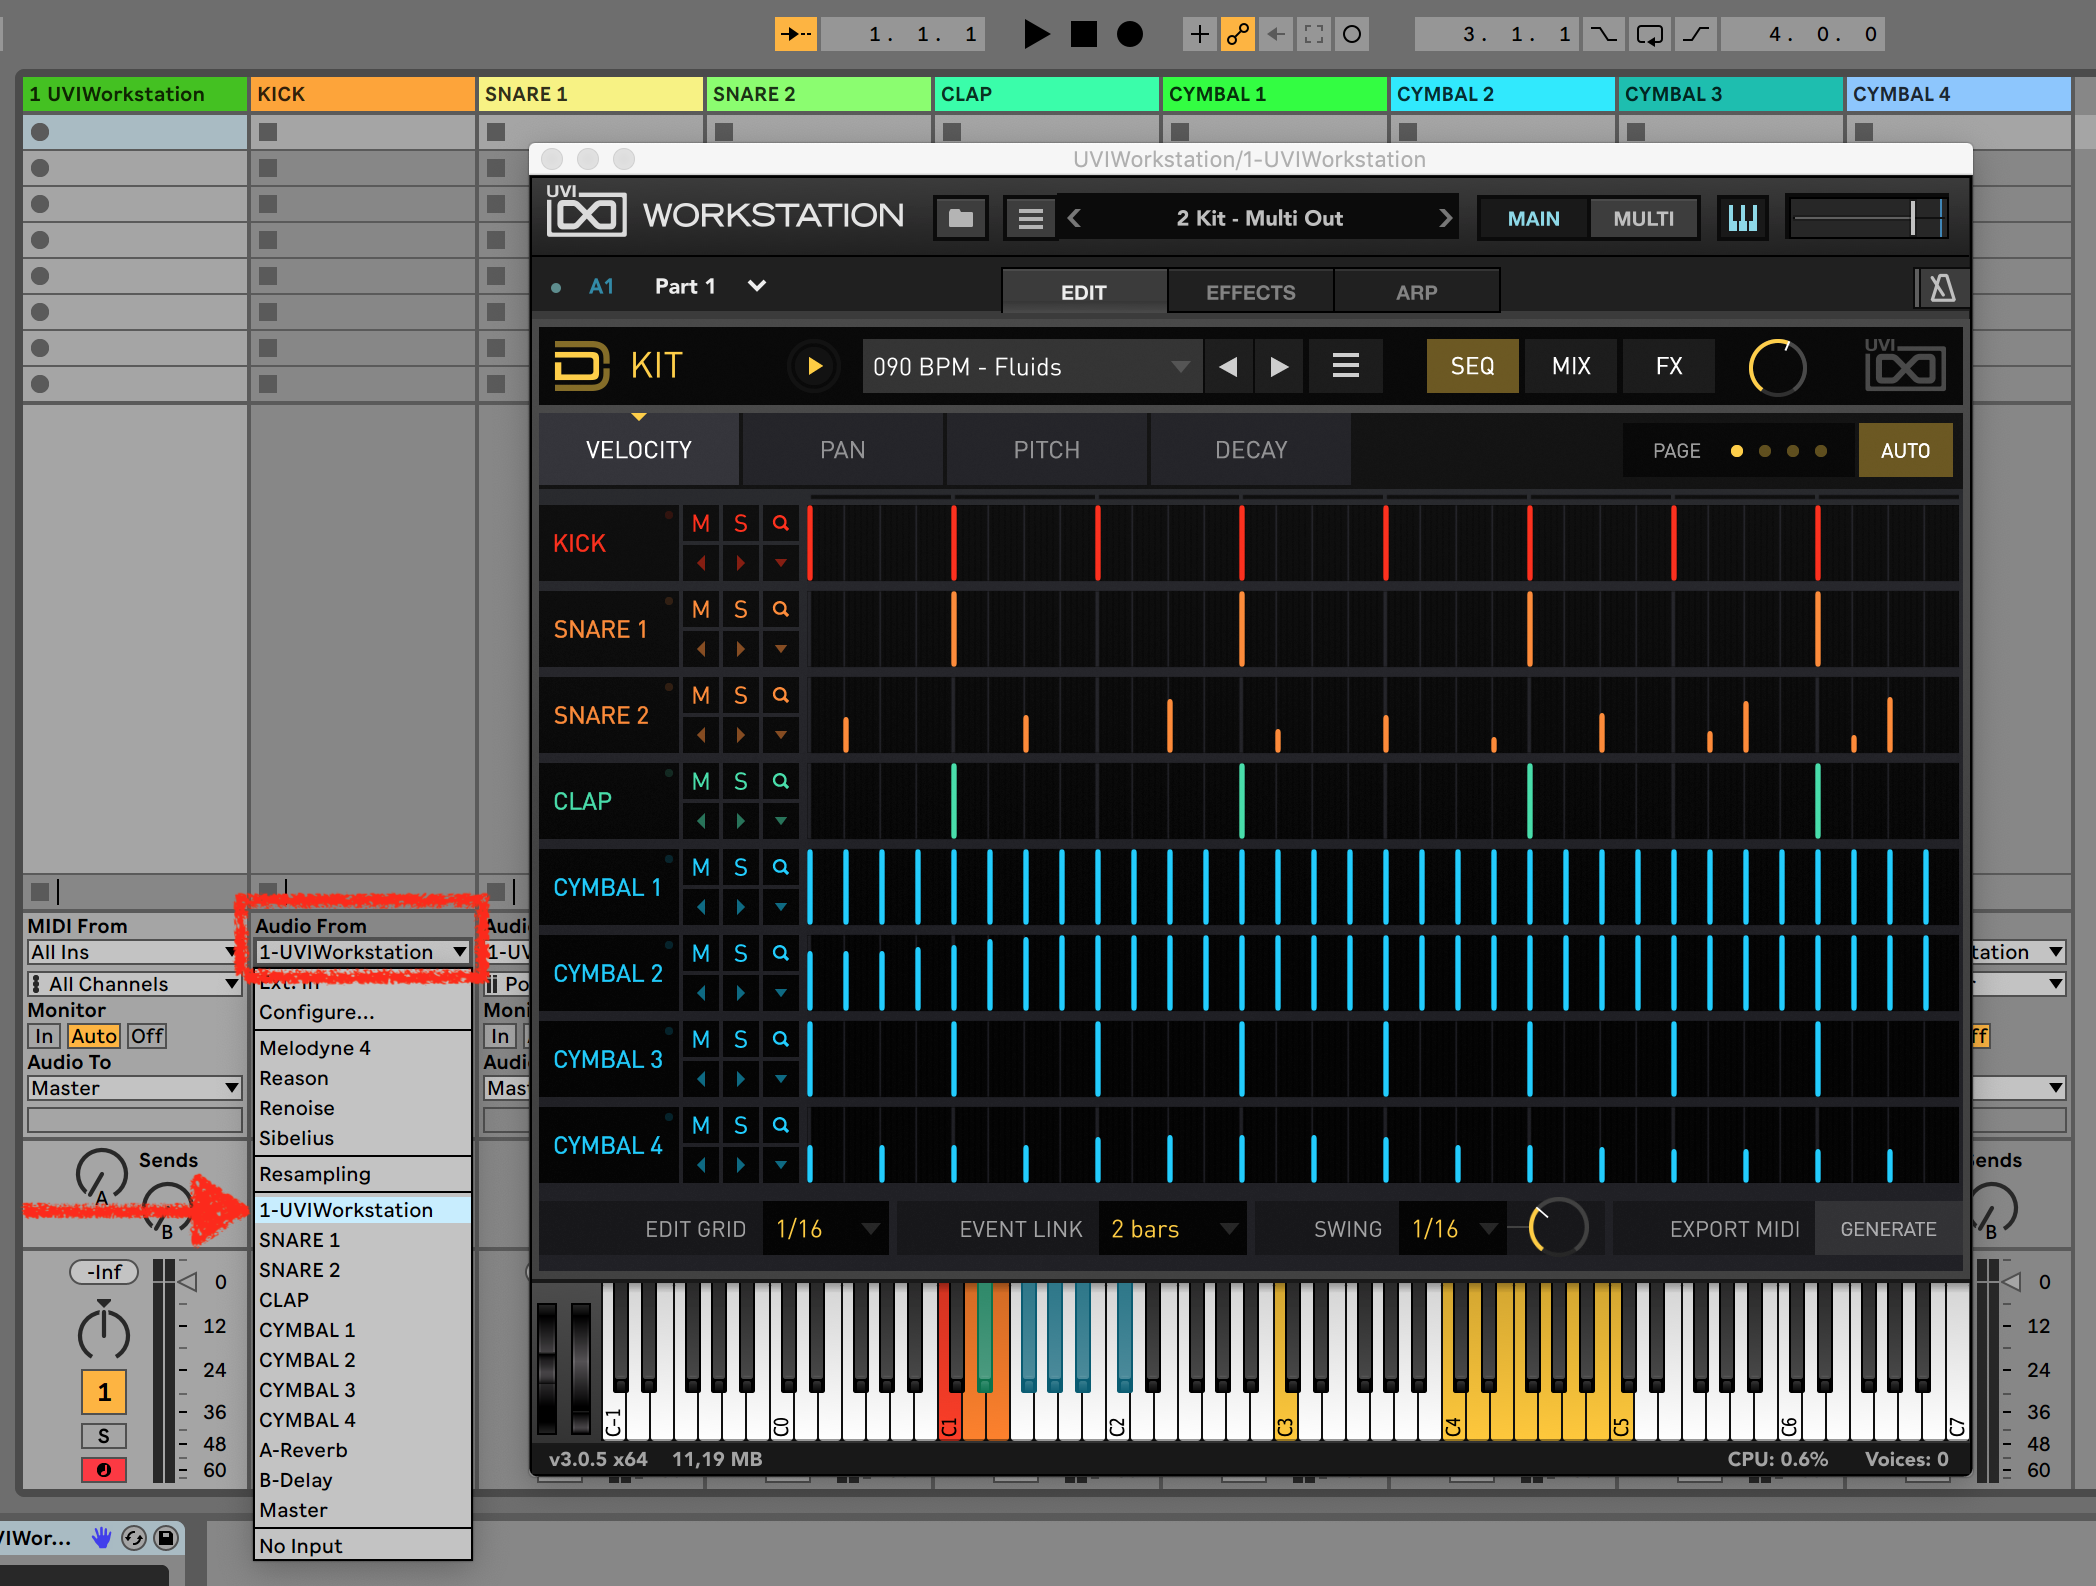2096x1586 pixels.
Task: Click the GENERATE button
Action: coord(1888,1229)
